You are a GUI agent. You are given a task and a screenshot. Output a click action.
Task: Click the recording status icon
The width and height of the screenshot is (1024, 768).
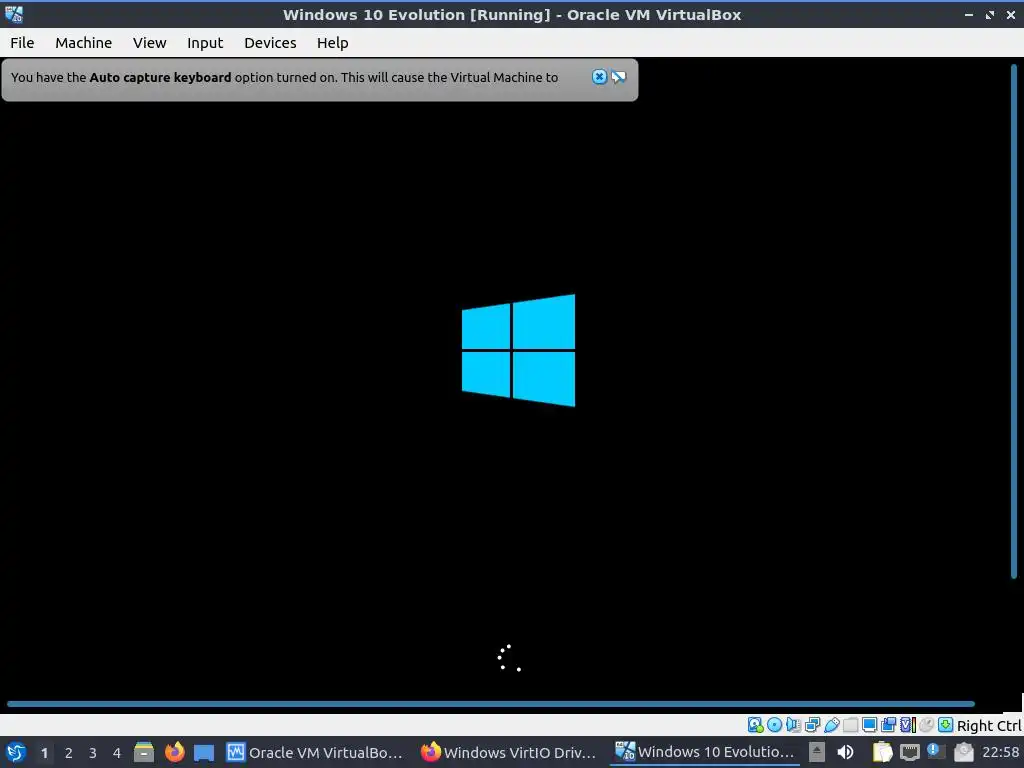888,725
